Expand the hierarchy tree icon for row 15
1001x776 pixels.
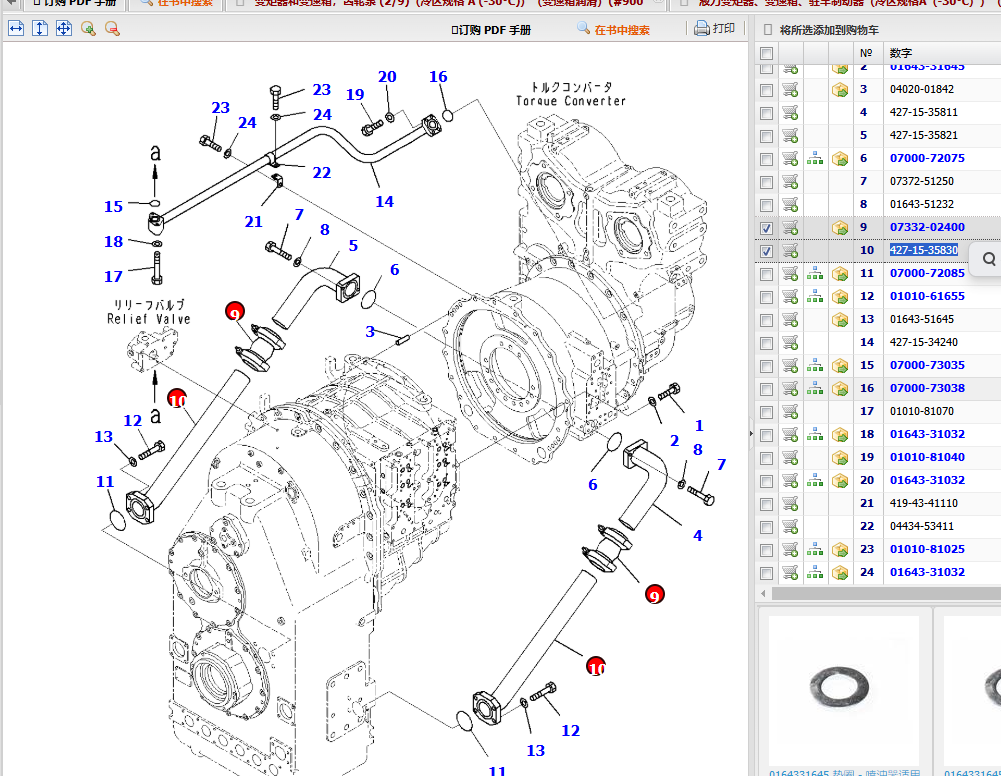tap(815, 366)
